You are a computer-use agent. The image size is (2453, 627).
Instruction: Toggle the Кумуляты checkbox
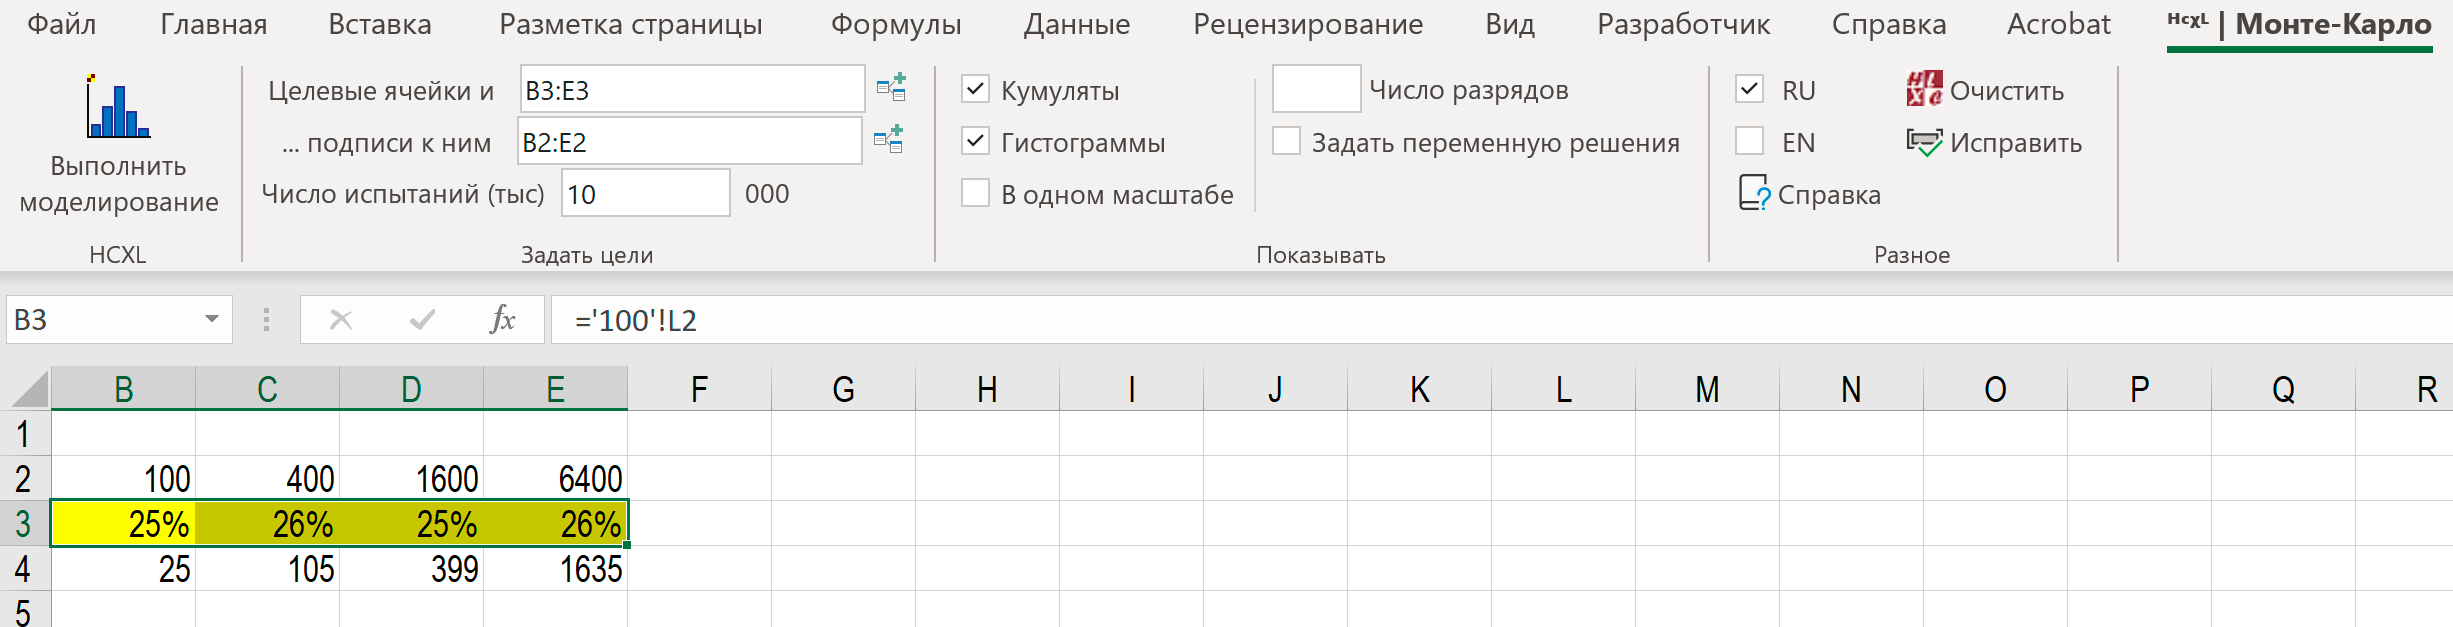coord(975,89)
